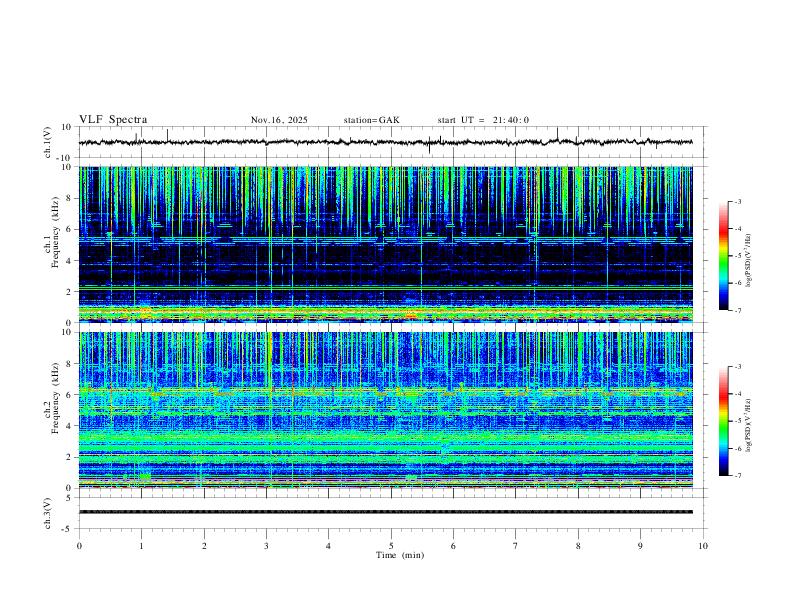The height and width of the screenshot is (612, 792).
Task: Click time axis tick label "5"
Action: [x=391, y=546]
